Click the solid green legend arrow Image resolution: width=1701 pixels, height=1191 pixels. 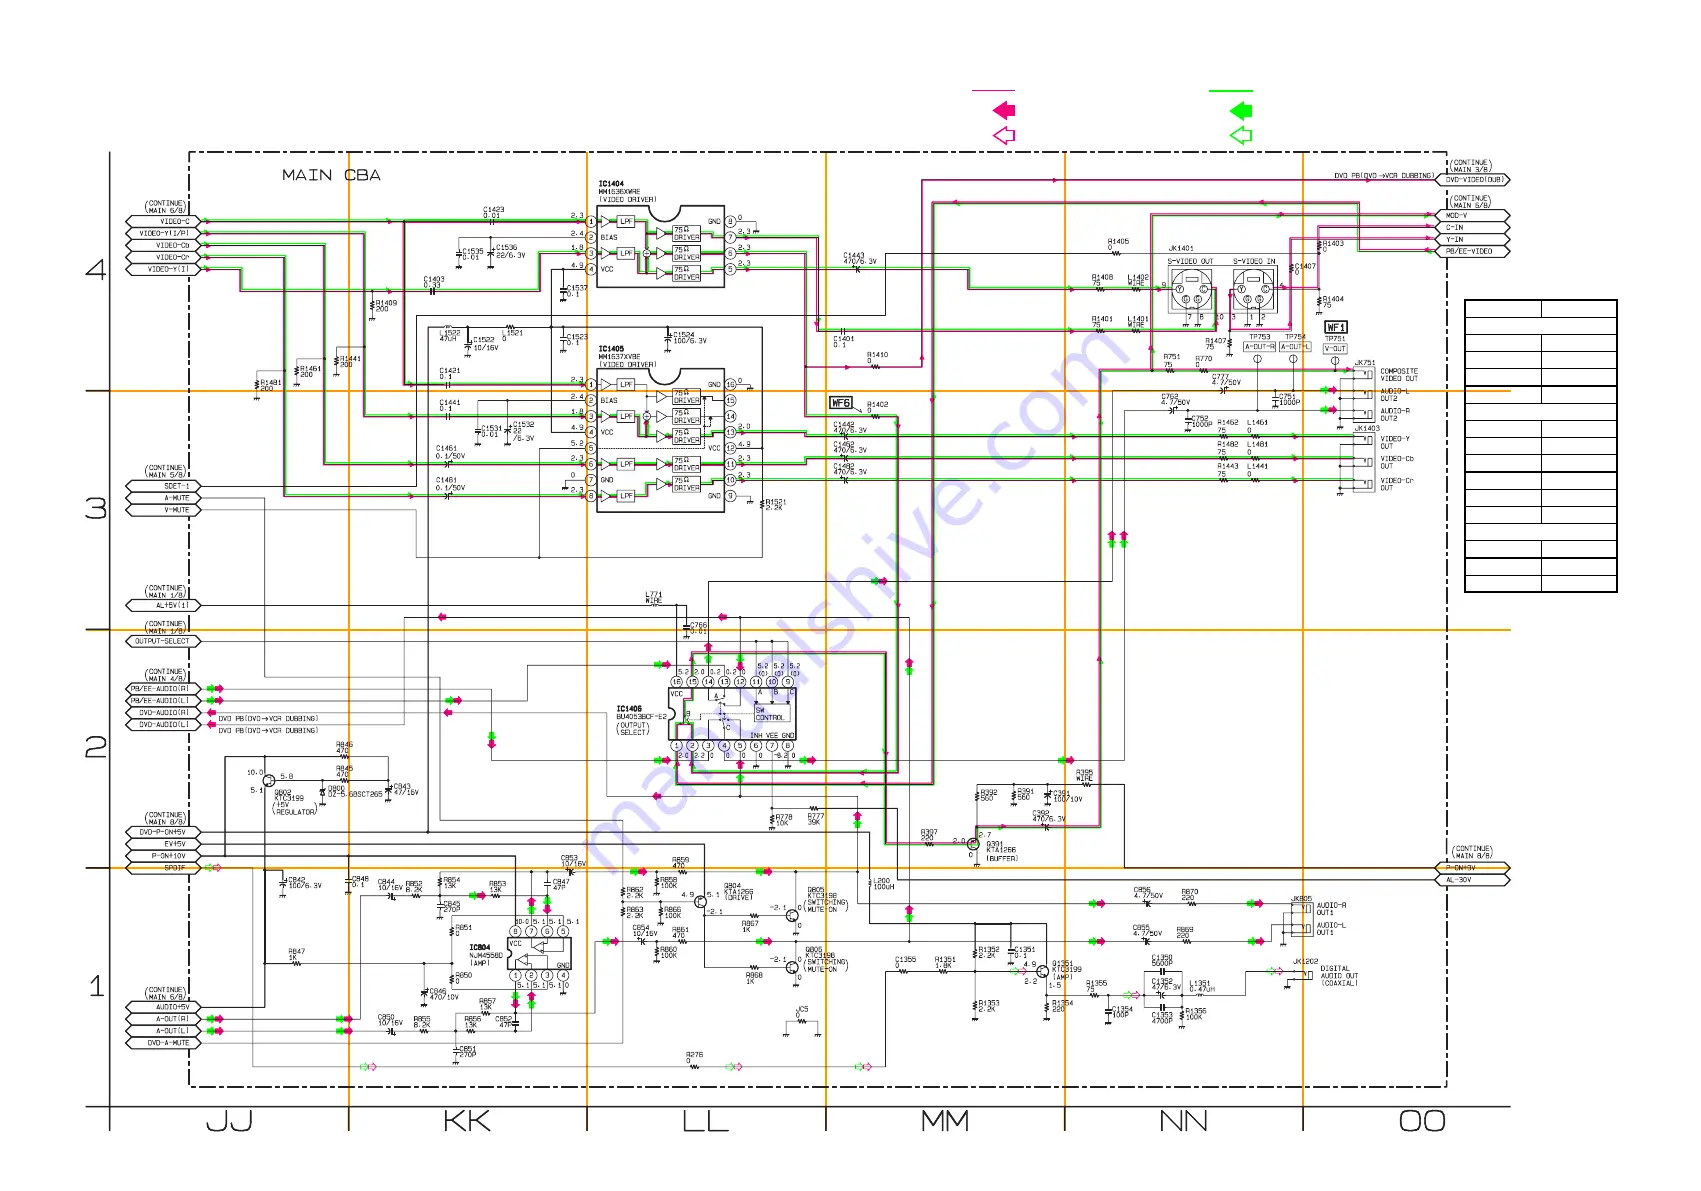point(1241,110)
